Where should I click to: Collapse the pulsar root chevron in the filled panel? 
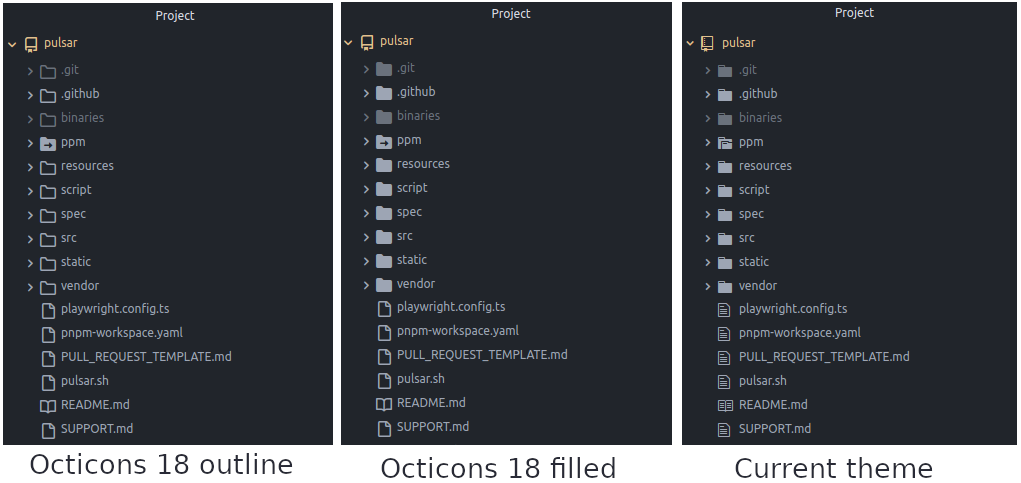coord(349,42)
